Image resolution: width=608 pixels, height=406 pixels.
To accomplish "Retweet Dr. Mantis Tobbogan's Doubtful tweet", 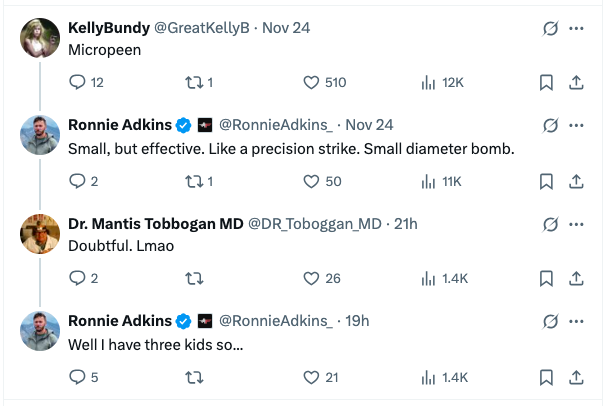I will [x=195, y=279].
